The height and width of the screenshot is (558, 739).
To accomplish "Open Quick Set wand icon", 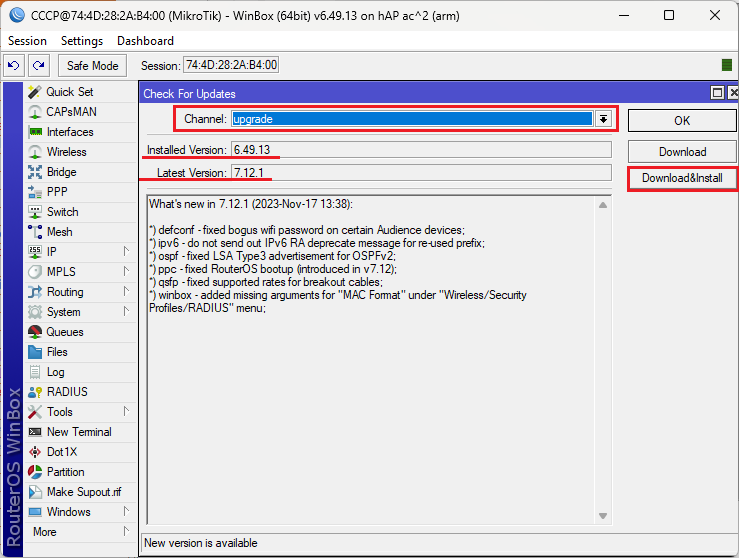I will (x=34, y=92).
